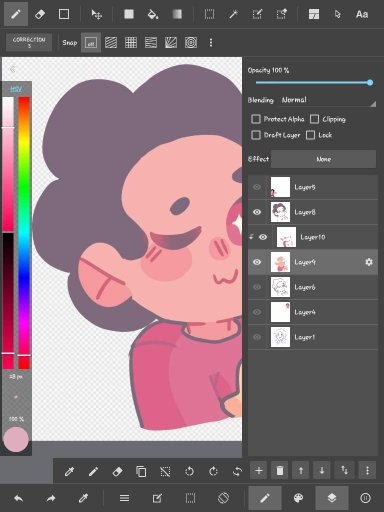Screen dimensions: 384x512
Task: Select the Gradient tool
Action: point(177,14)
